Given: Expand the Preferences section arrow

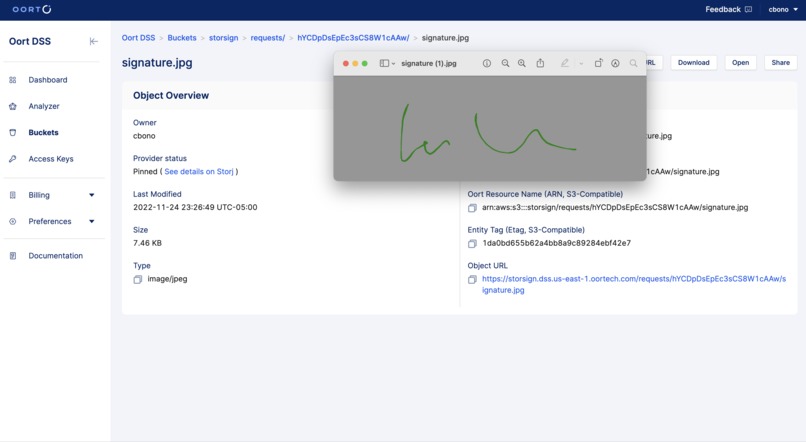Looking at the screenshot, I should tap(91, 221).
